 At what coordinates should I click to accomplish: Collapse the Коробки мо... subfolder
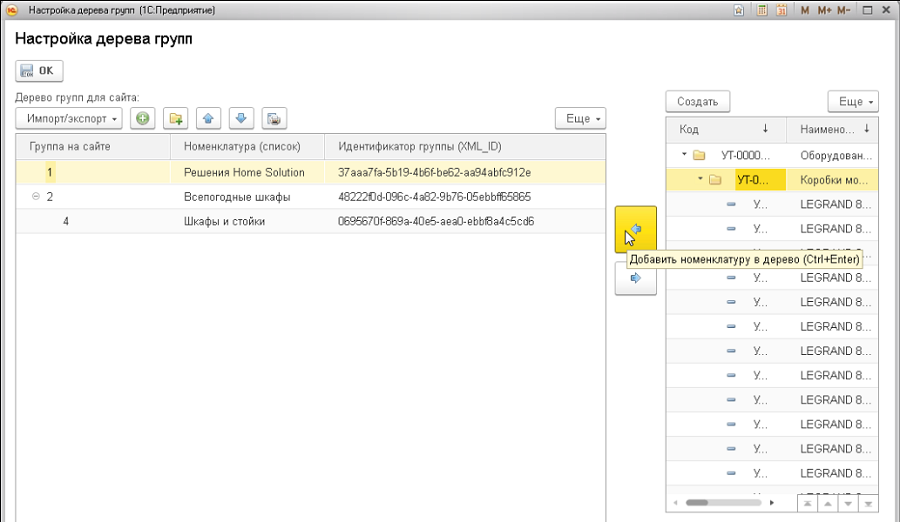pos(700,179)
